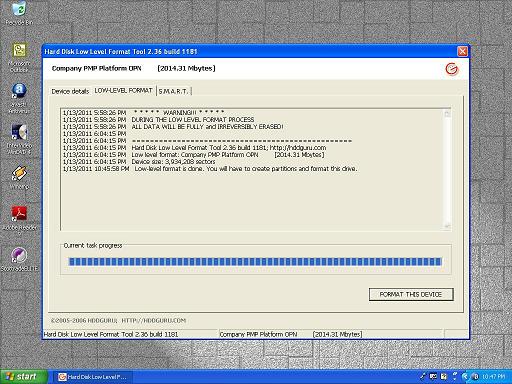Click the window title bar text
The width and height of the screenshot is (512, 384).
click(x=121, y=52)
